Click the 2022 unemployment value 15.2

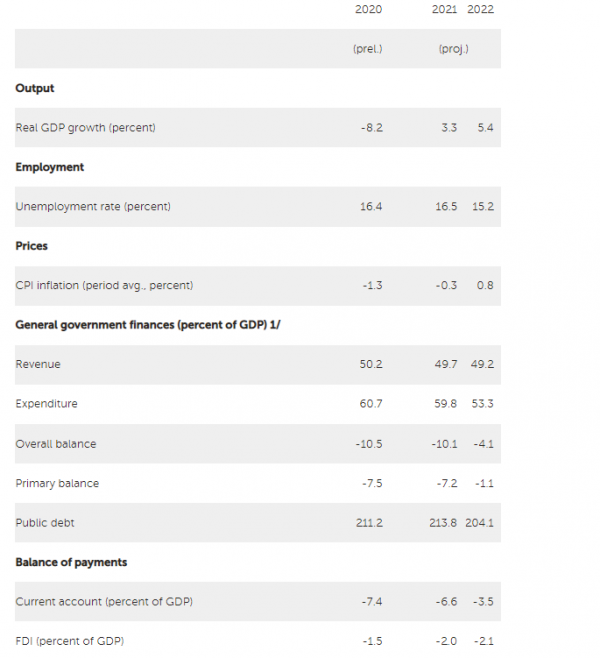point(483,206)
